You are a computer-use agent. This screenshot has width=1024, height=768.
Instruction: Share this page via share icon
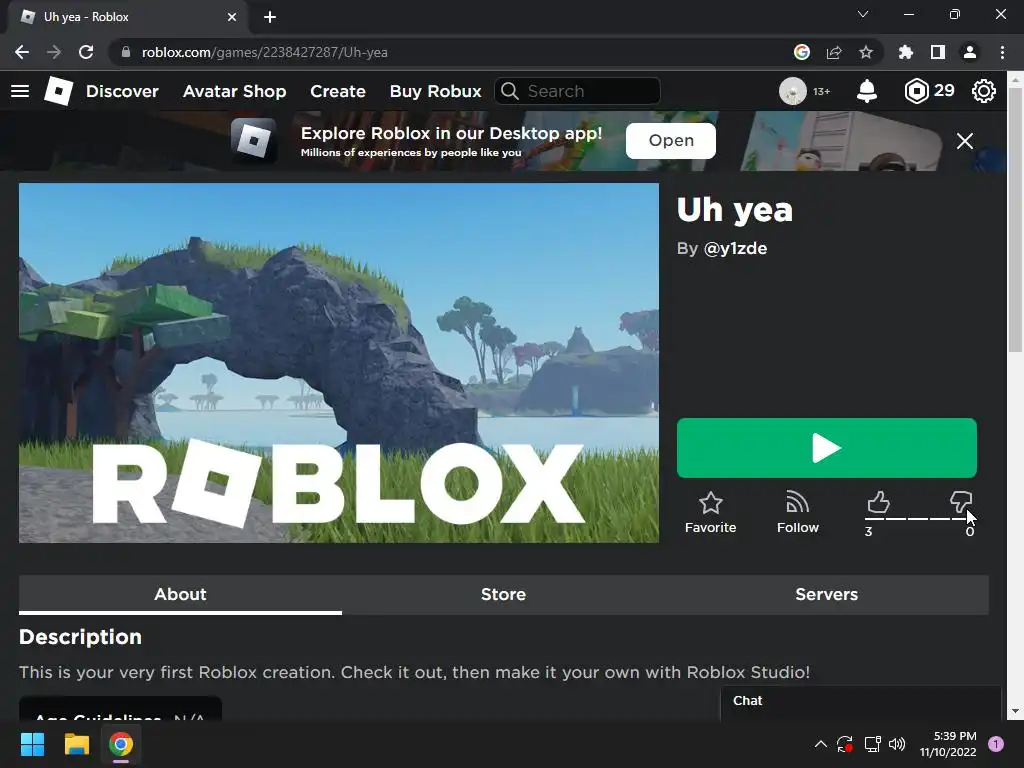[x=834, y=52]
